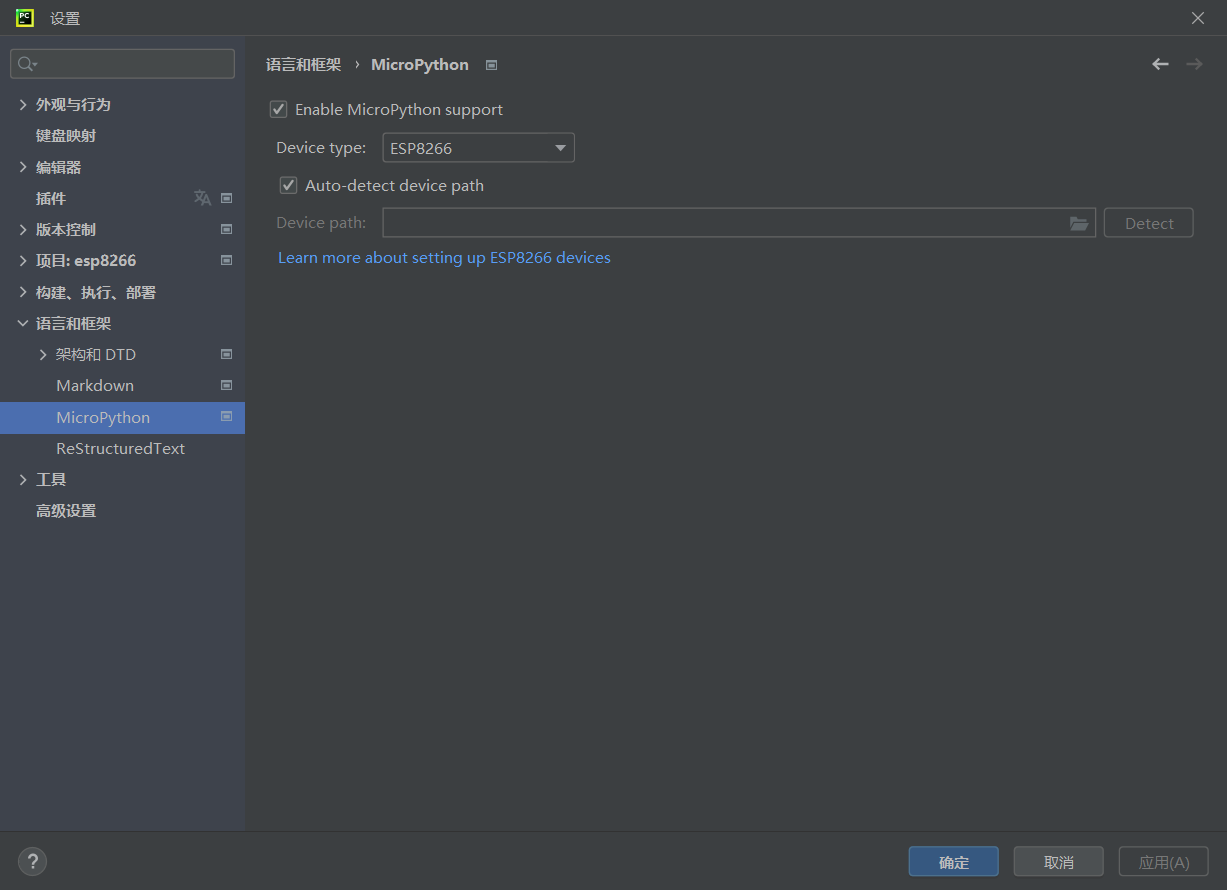Click the 版本控制 tree row label
Screen dimensions: 1227x890
point(66,229)
